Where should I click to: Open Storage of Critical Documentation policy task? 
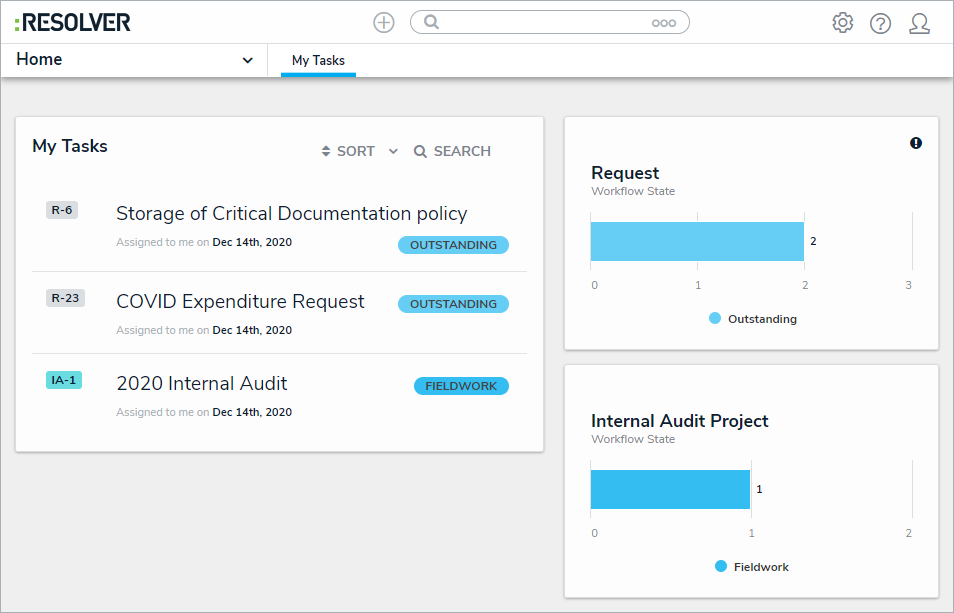click(291, 214)
